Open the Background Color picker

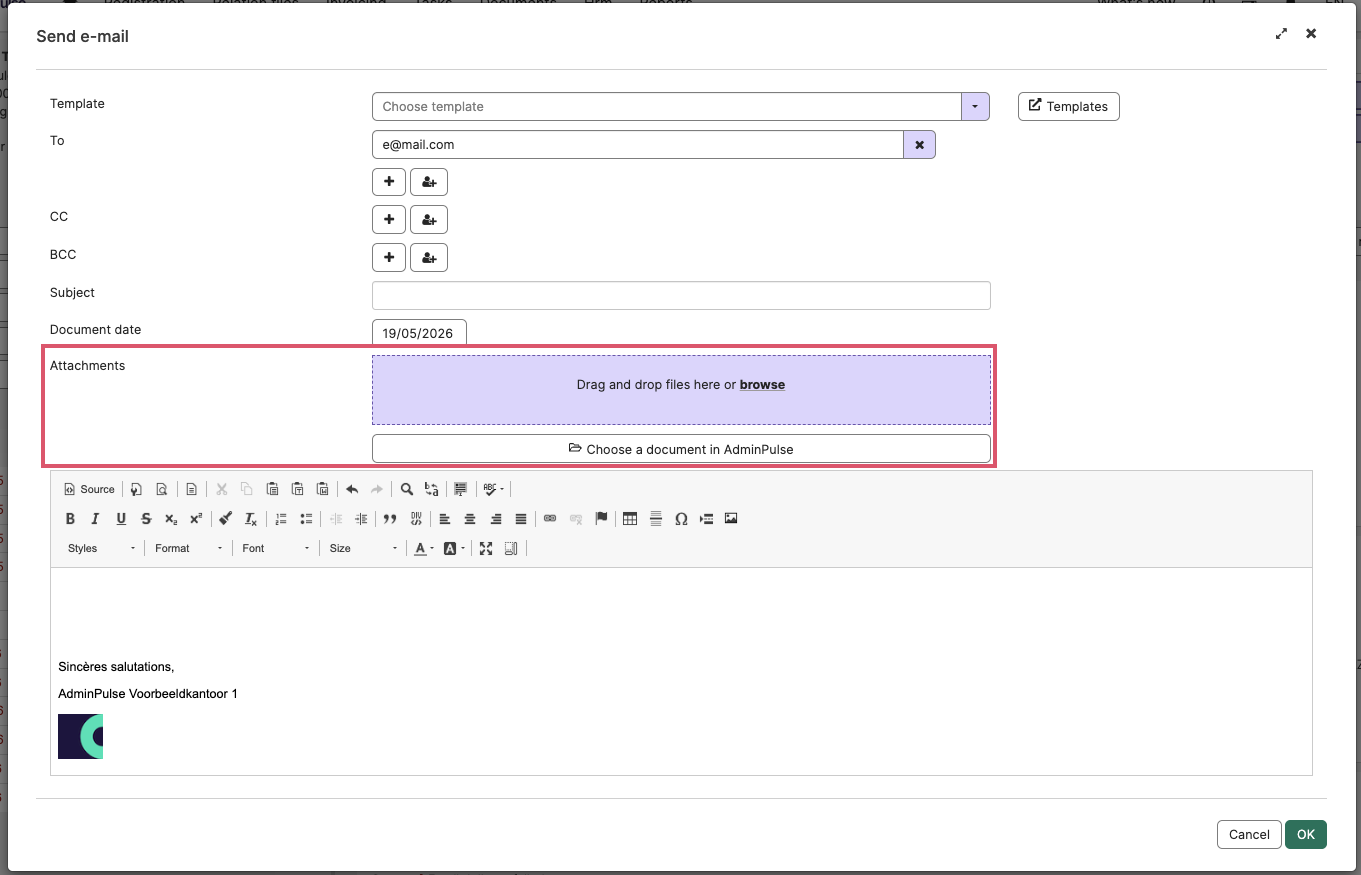point(453,548)
